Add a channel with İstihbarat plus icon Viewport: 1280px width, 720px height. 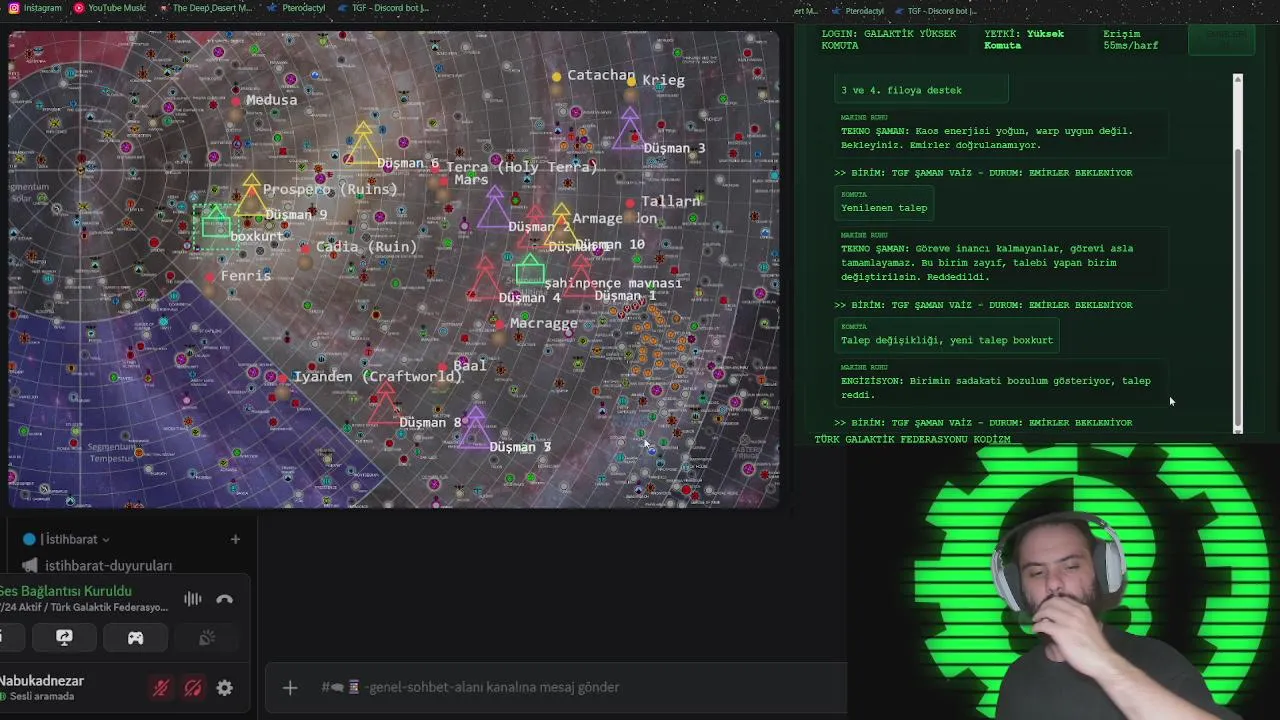pyautogui.click(x=235, y=539)
